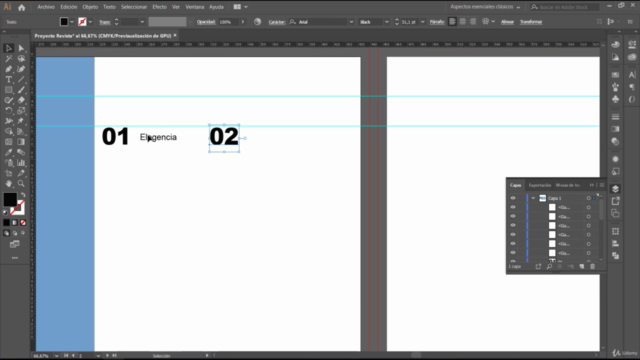Select the Paintbrush tool
The width and height of the screenshot is (640, 360).
tap(21, 90)
